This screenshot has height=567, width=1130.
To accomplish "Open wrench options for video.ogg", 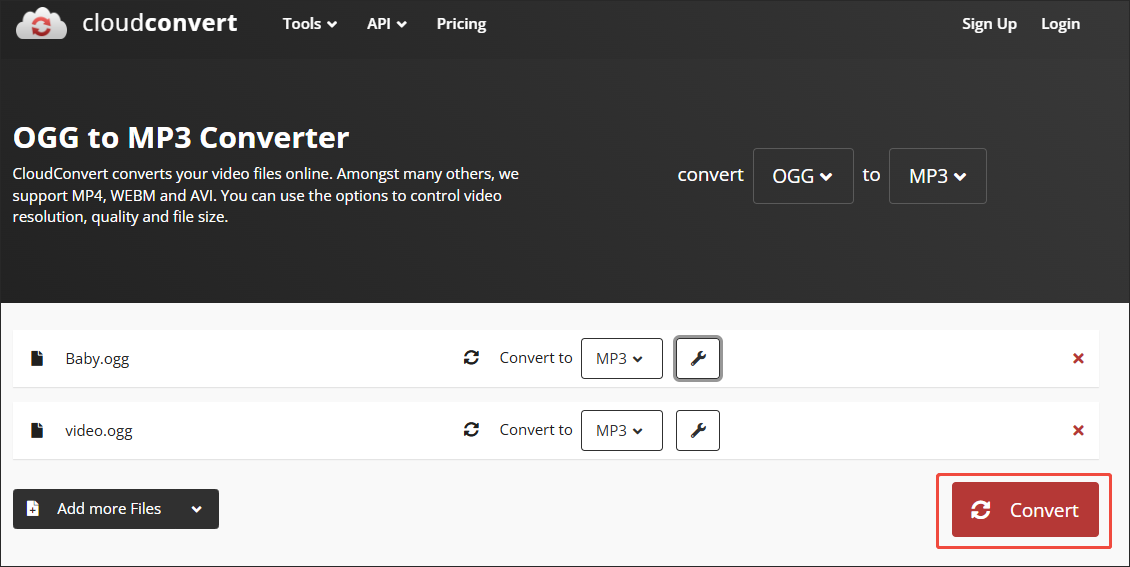I will click(698, 431).
